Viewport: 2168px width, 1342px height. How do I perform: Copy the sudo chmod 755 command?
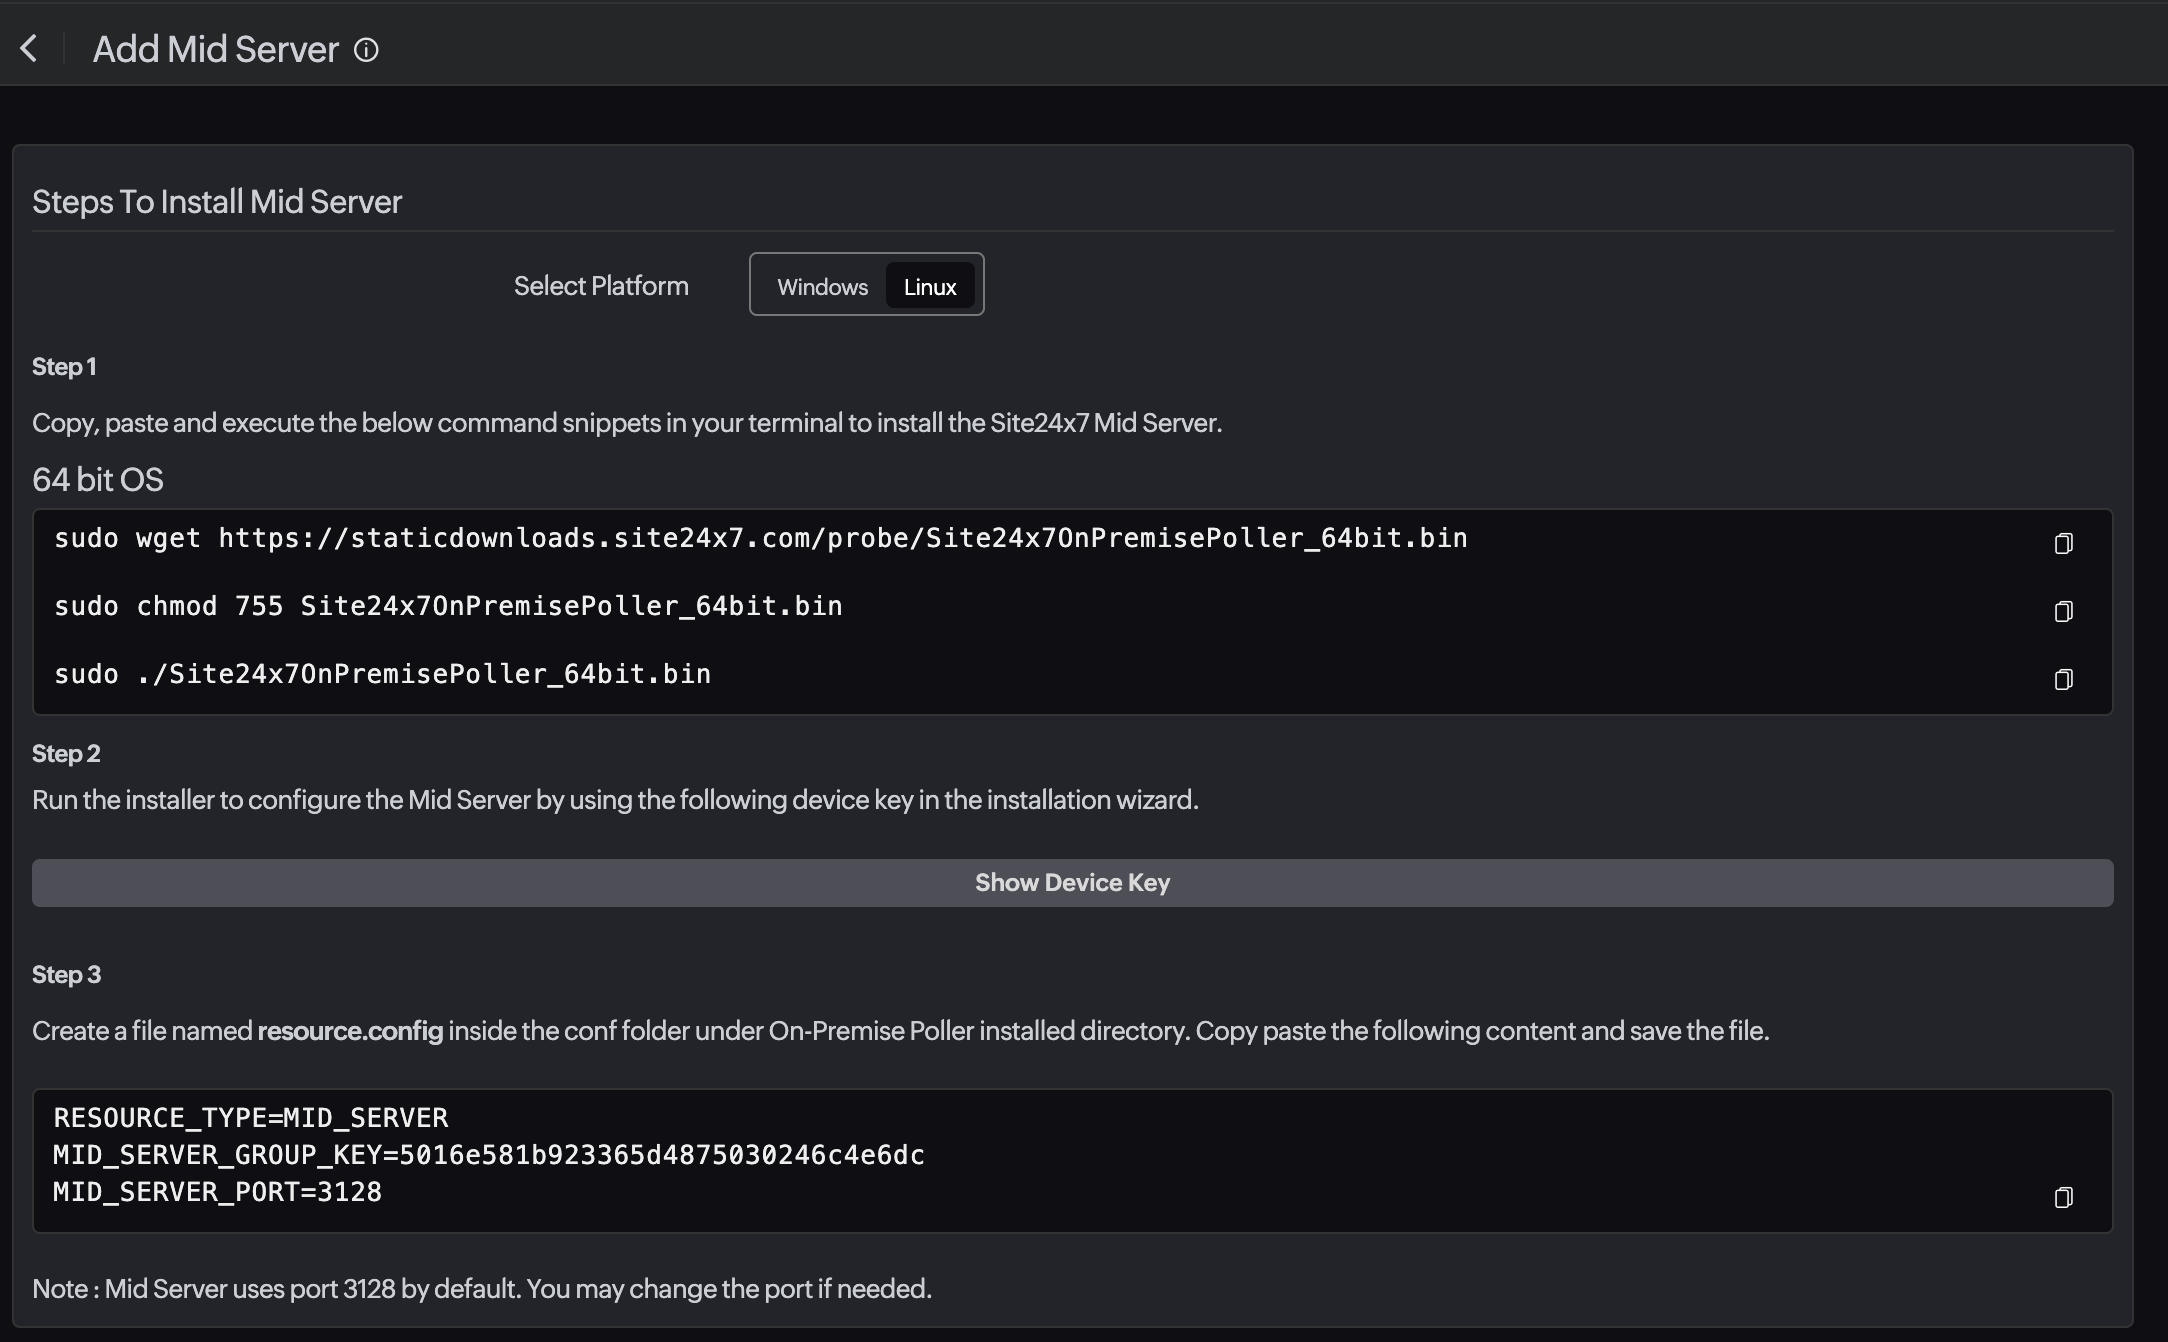pos(2063,611)
